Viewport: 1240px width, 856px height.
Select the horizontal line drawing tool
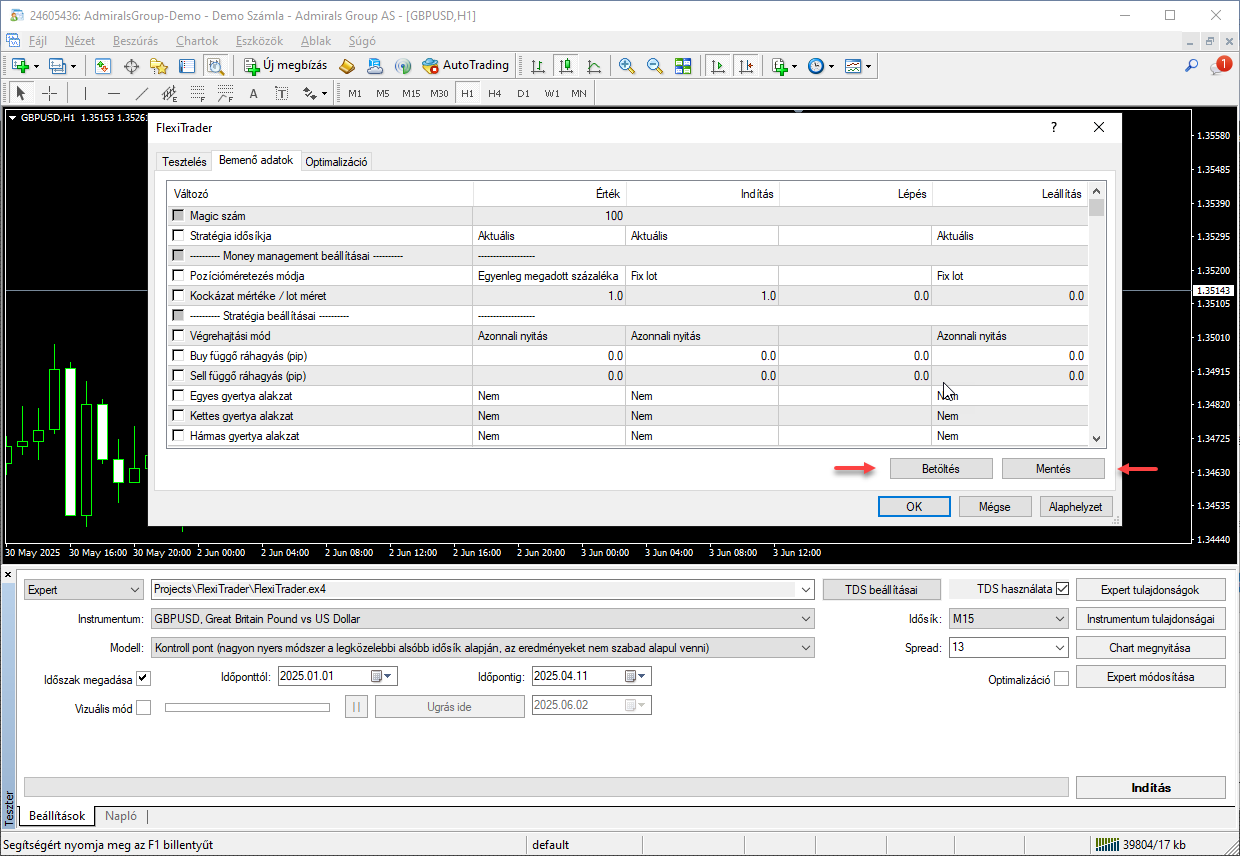point(113,93)
